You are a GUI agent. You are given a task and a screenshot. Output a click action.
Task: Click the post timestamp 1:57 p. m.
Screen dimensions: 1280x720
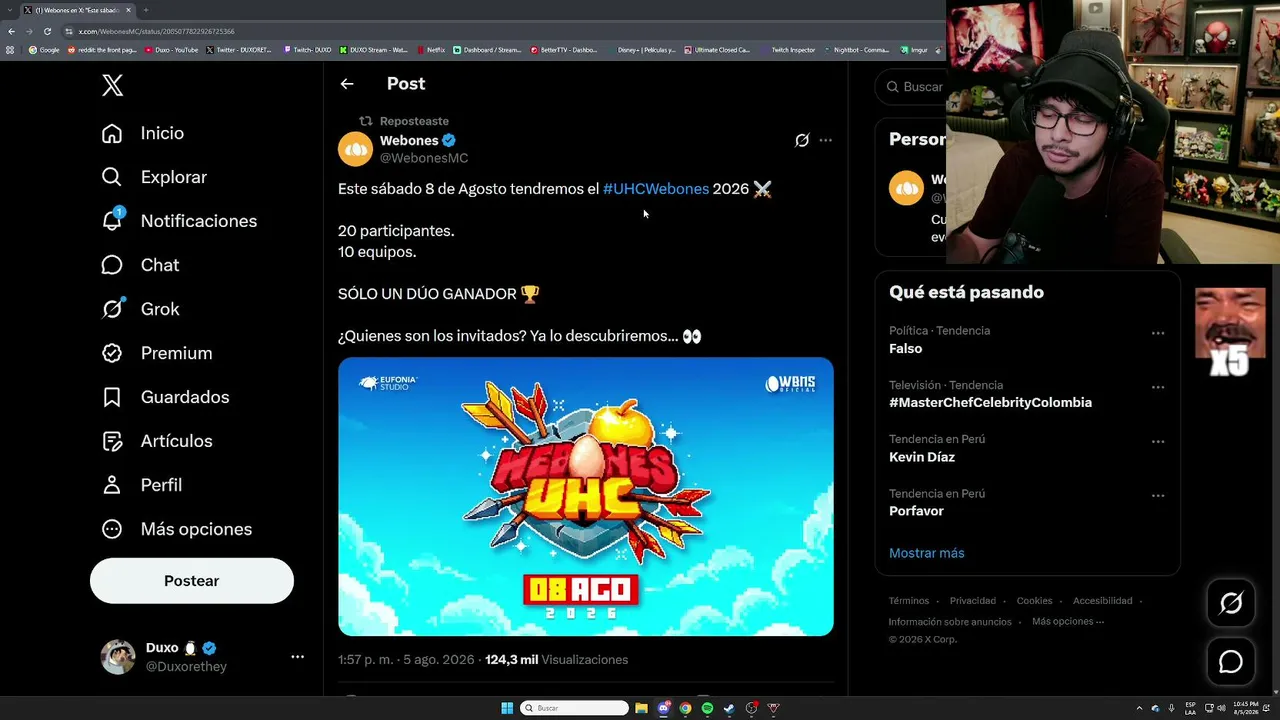click(x=406, y=660)
